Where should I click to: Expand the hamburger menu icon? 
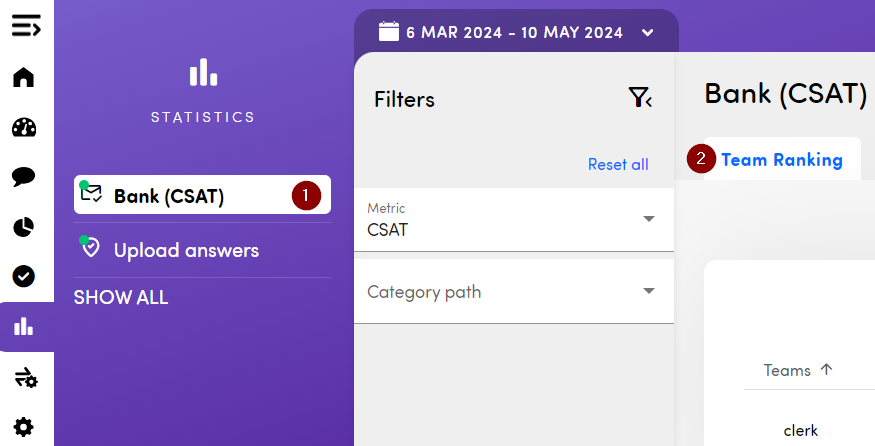click(x=26, y=27)
